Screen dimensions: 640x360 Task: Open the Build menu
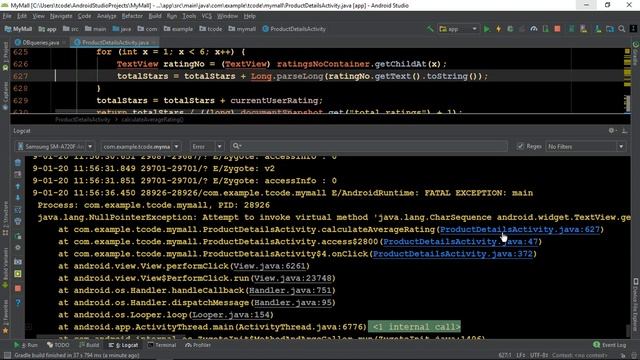point(155,16)
